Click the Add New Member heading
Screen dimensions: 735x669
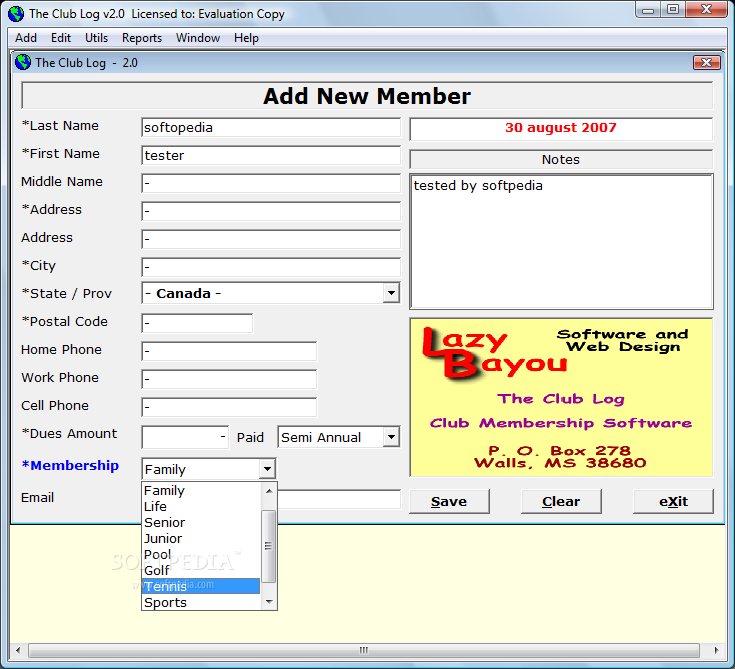coord(367,96)
